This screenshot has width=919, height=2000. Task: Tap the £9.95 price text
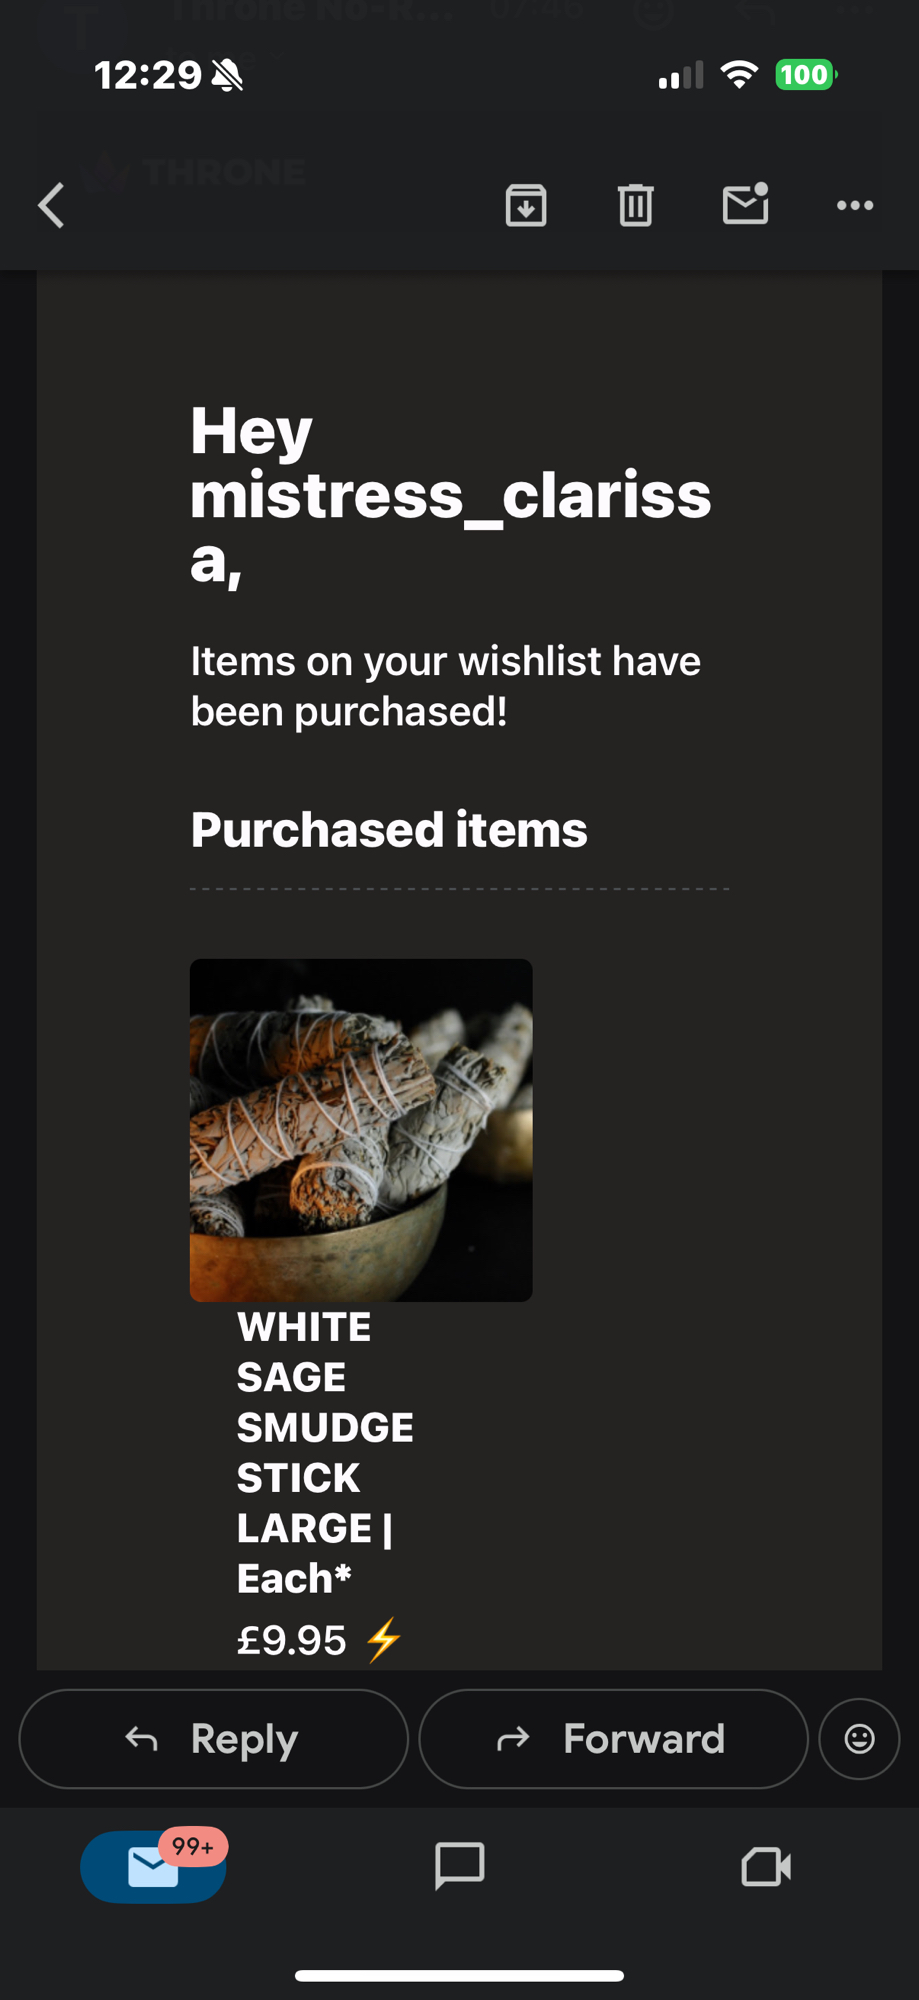291,1640
